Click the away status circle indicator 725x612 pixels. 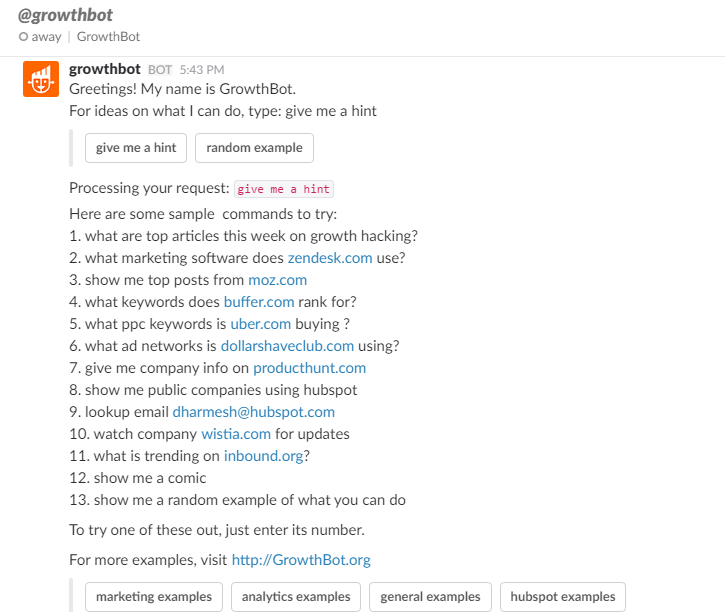click(x=22, y=37)
